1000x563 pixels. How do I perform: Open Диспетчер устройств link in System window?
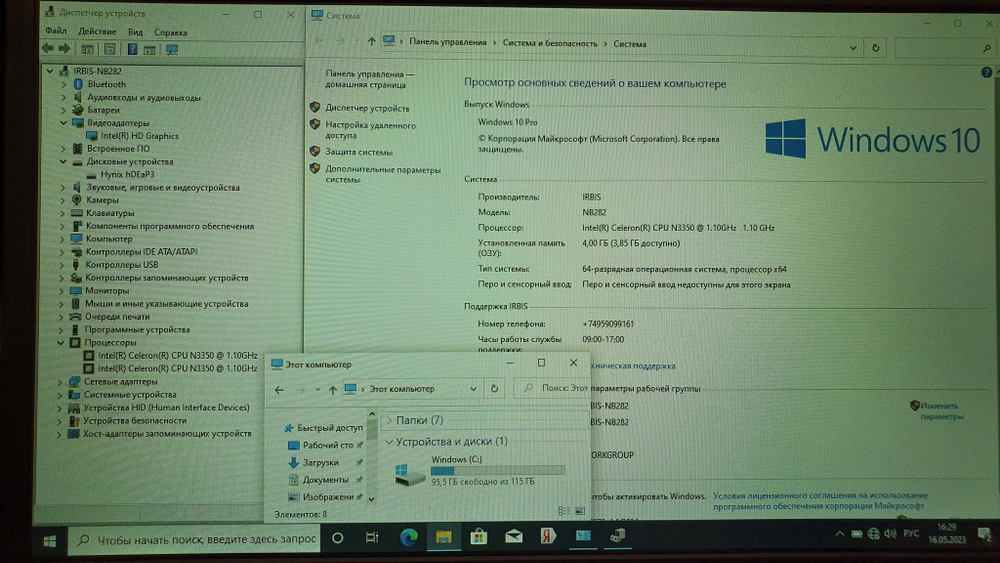[367, 108]
